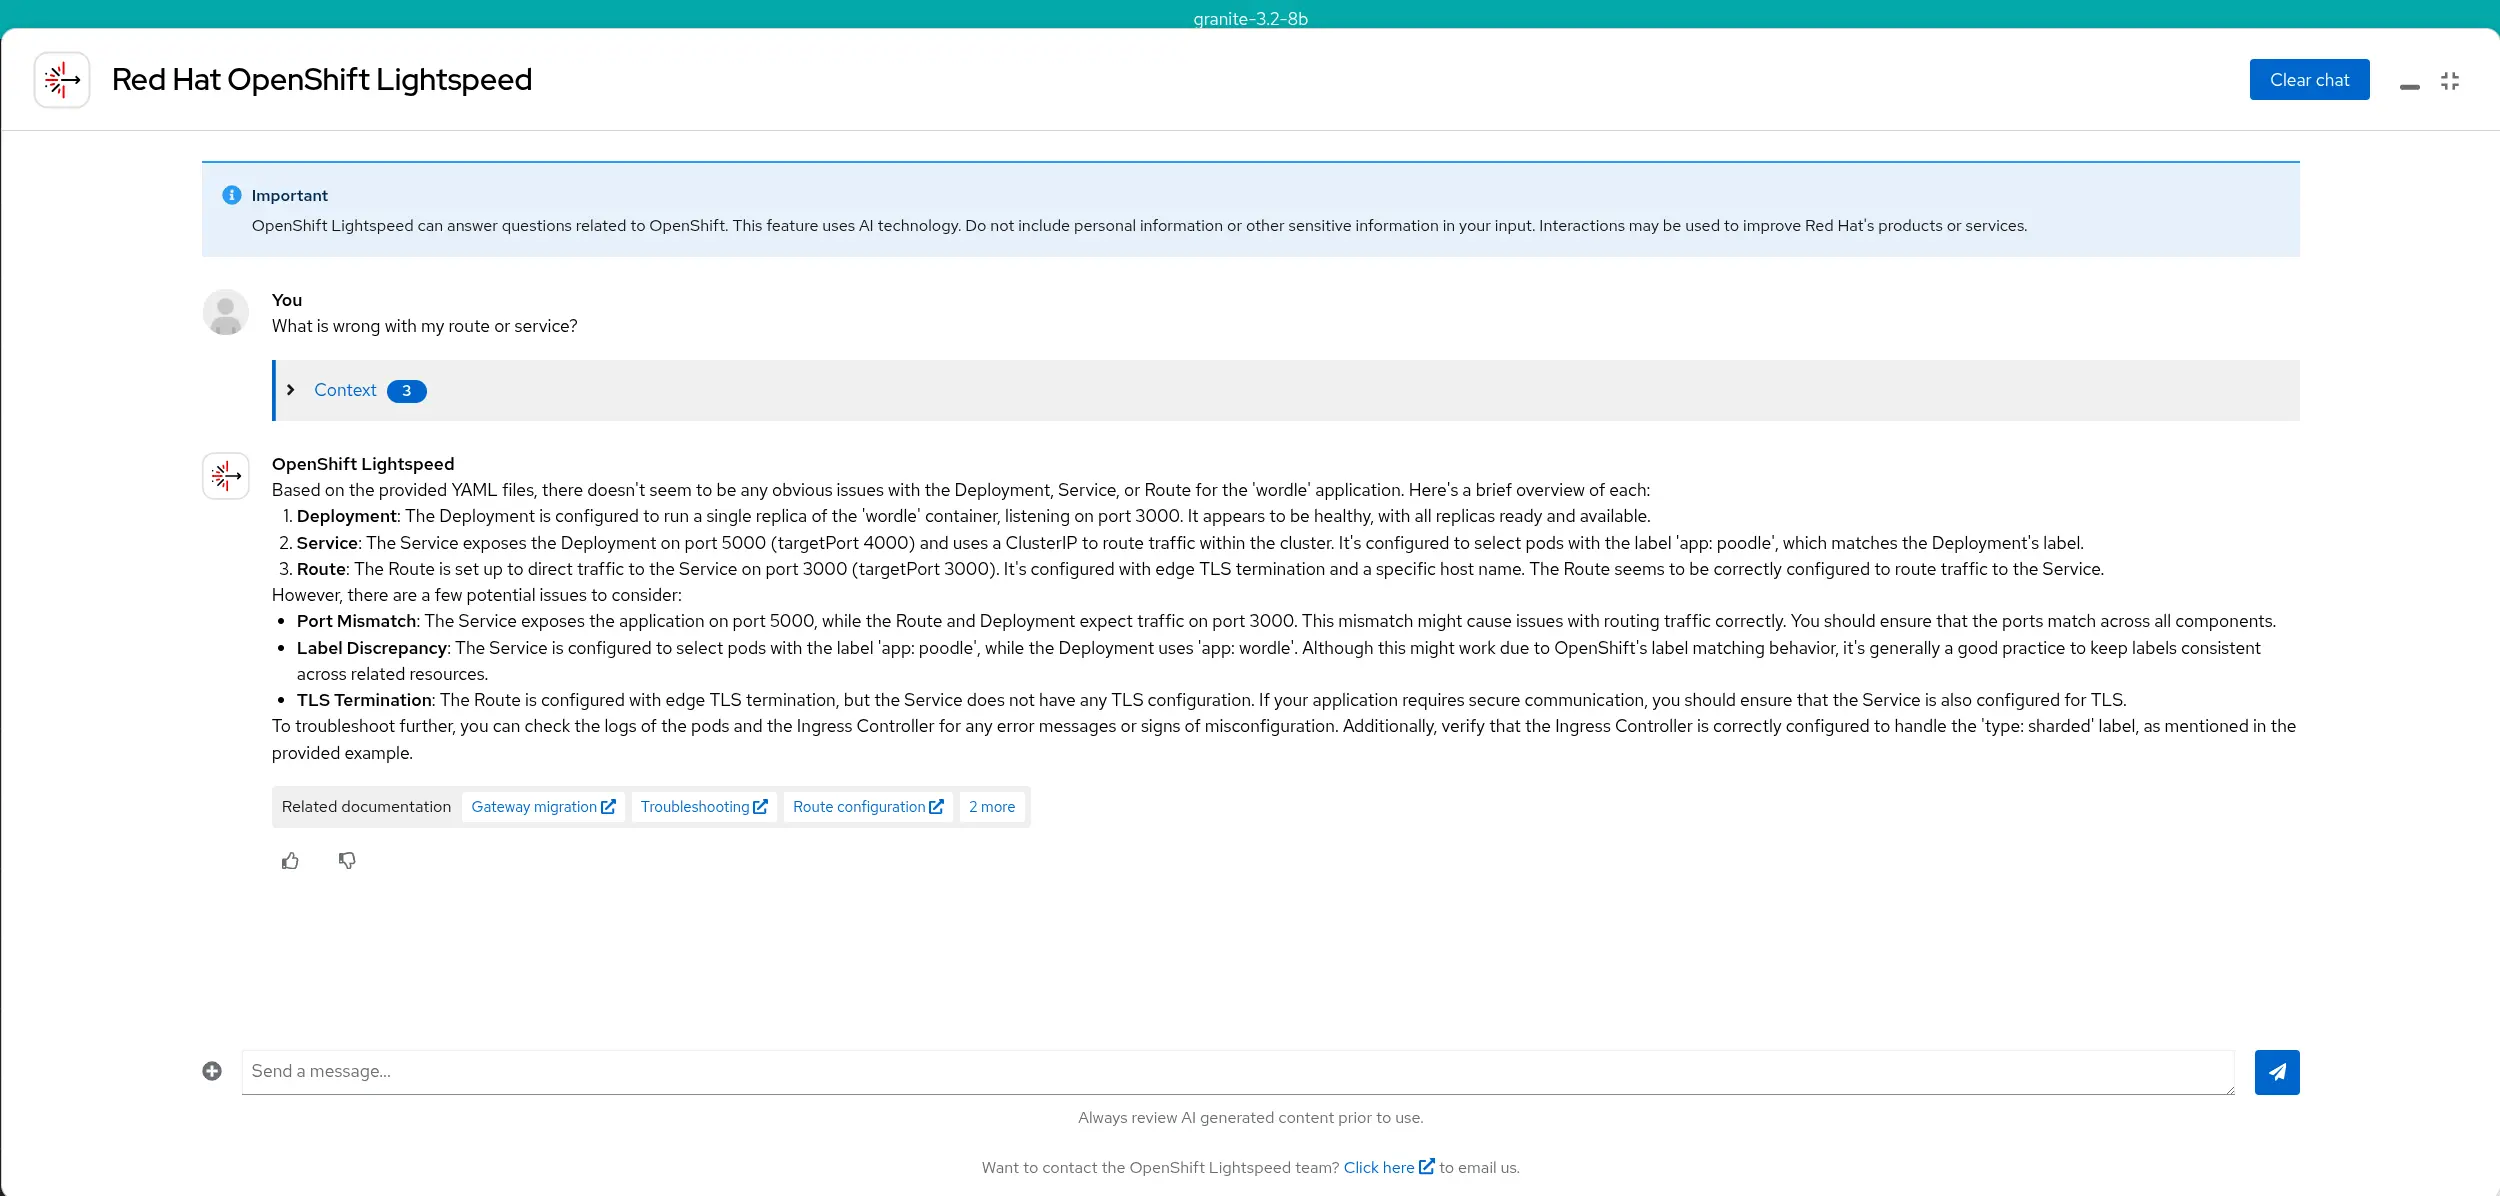Click the bold 'Service' list item
Viewport: 2500px width, 1196px height.
tap(327, 543)
